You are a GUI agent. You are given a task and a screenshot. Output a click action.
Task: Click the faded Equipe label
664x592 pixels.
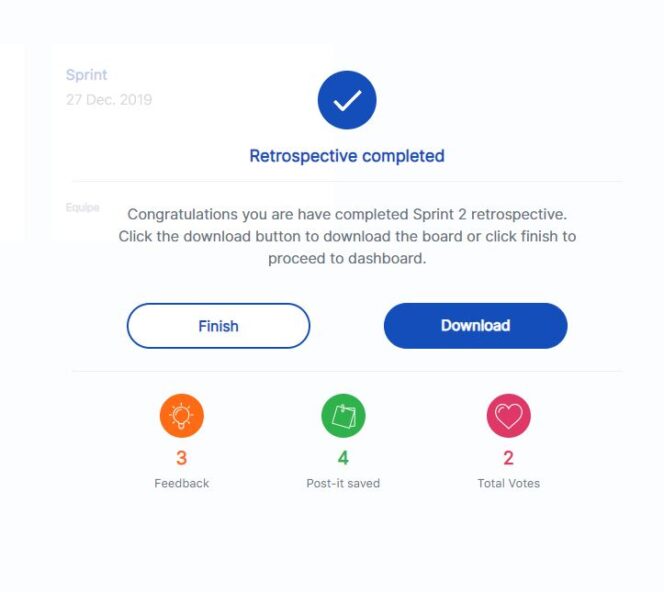point(83,207)
